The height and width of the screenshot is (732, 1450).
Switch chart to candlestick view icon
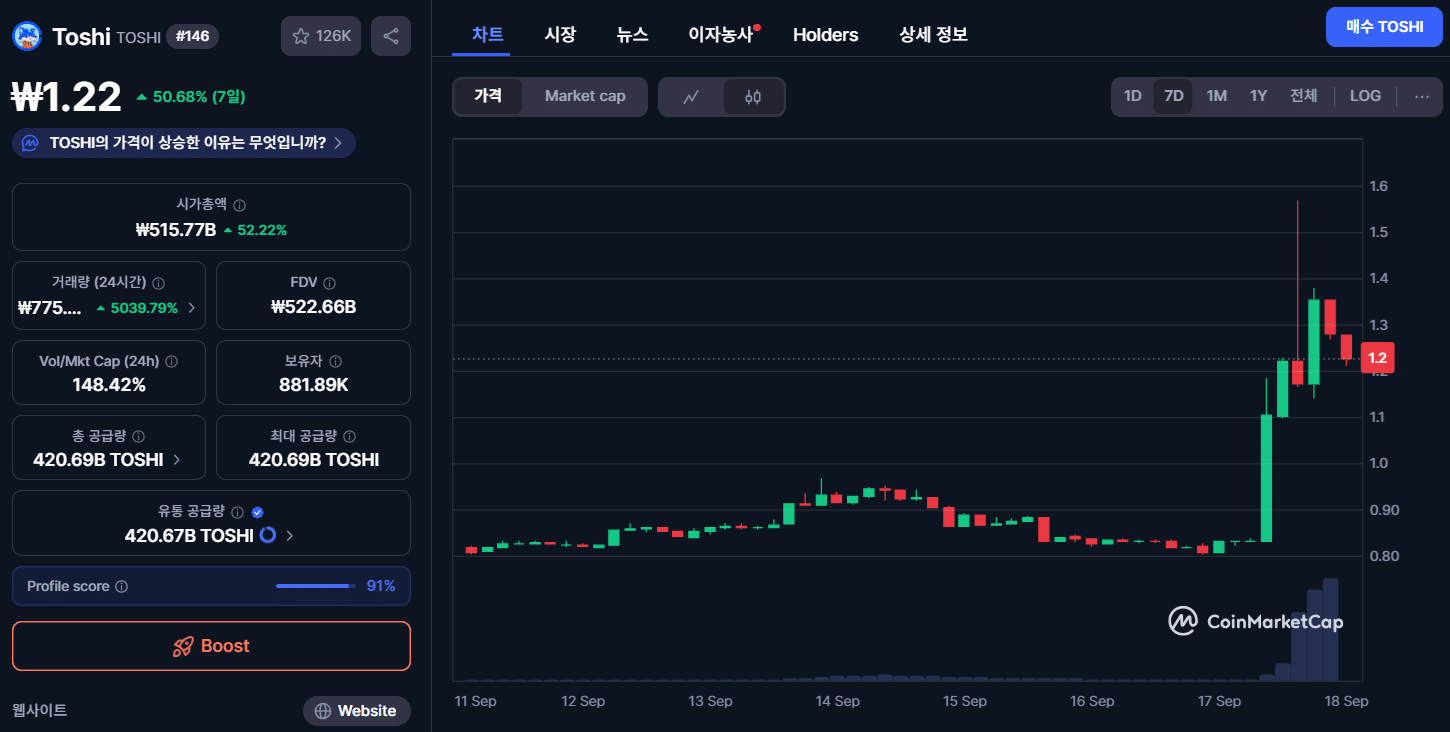click(x=753, y=97)
